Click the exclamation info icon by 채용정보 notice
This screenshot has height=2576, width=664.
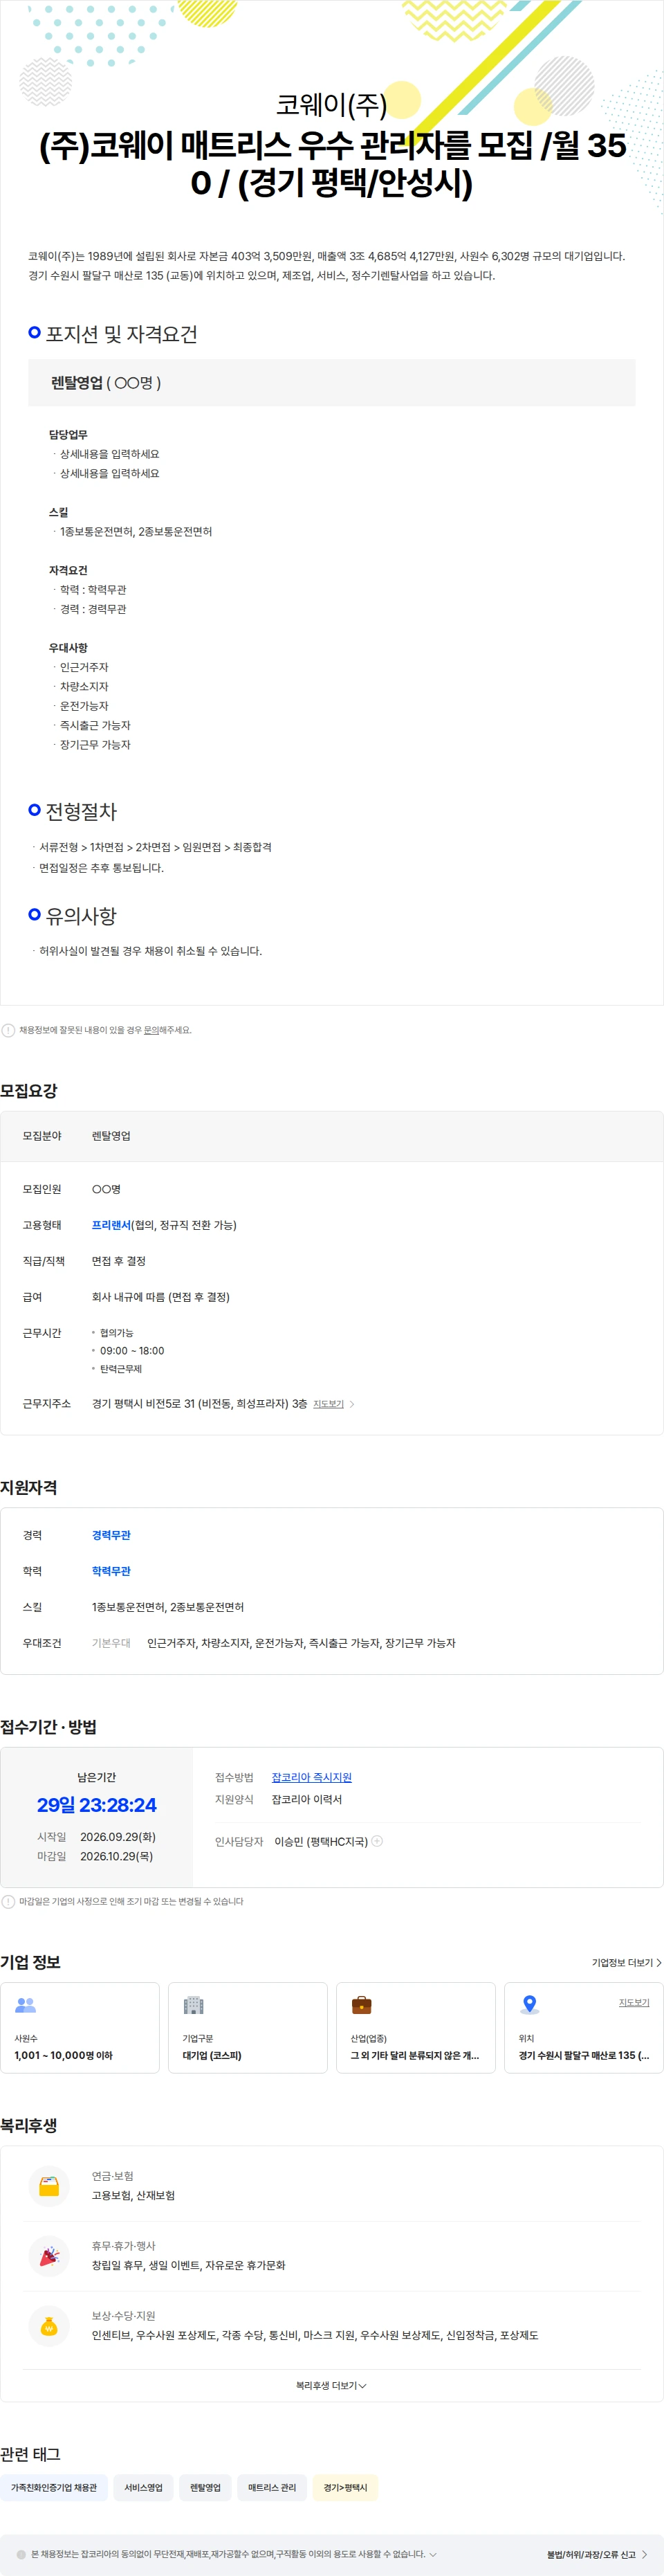(x=8, y=1030)
